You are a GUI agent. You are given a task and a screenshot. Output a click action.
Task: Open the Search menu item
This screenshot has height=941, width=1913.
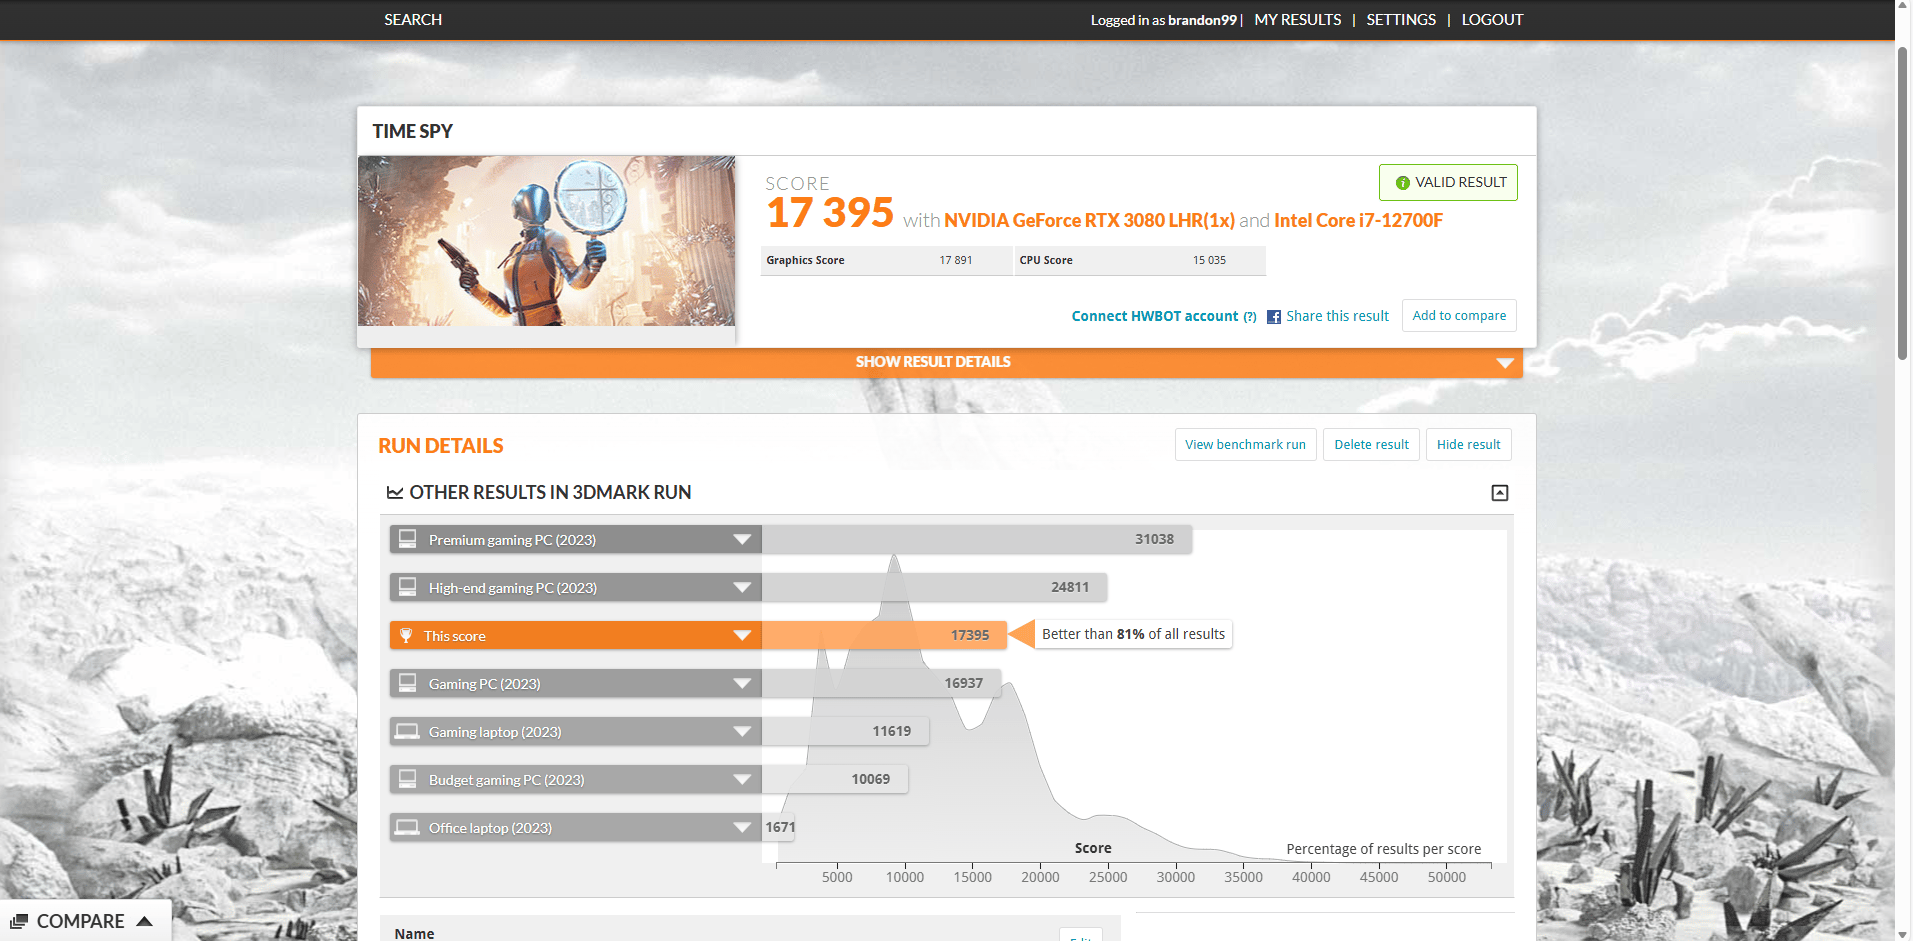coord(413,20)
